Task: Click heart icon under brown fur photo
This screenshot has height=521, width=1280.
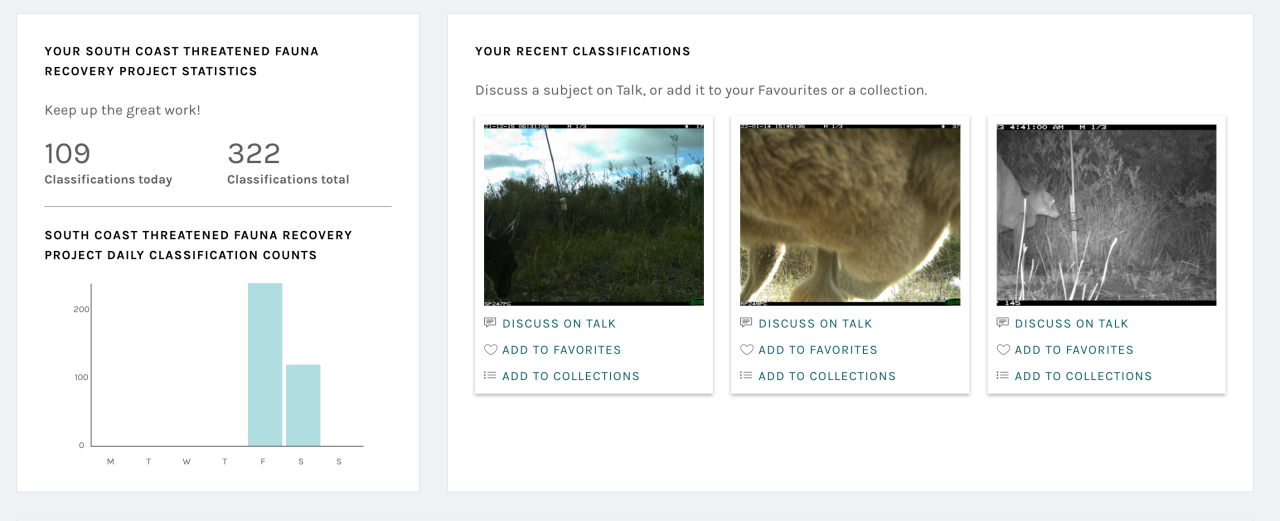Action: pyautogui.click(x=746, y=350)
